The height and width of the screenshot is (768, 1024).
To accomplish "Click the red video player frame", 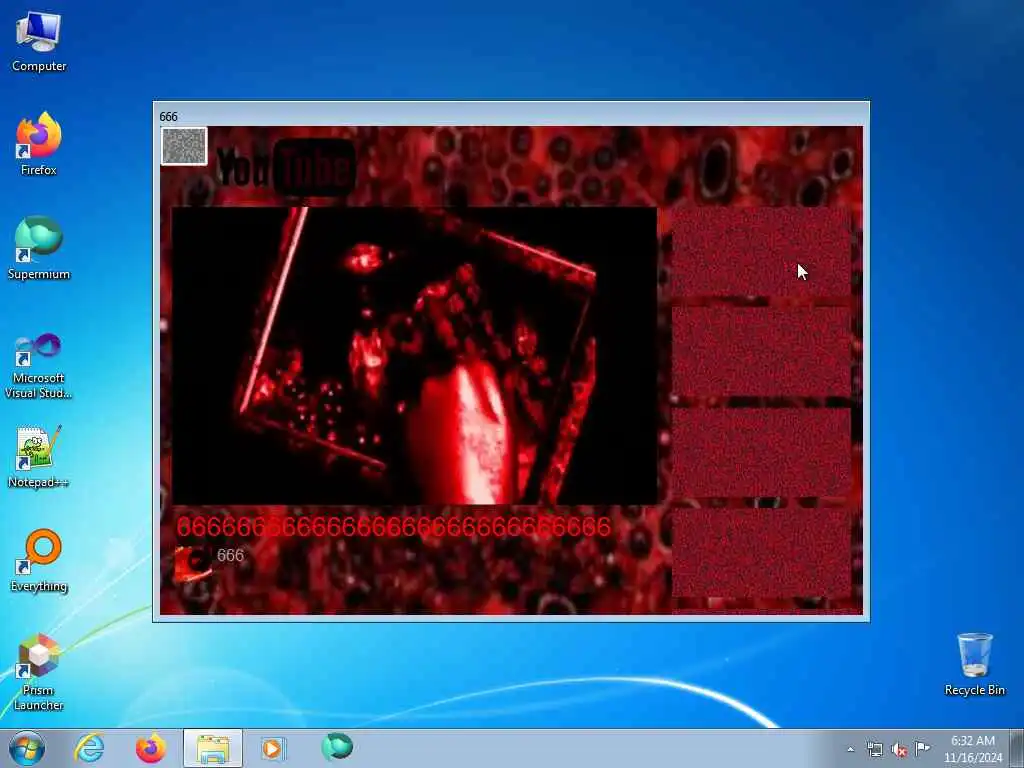I will pos(414,356).
